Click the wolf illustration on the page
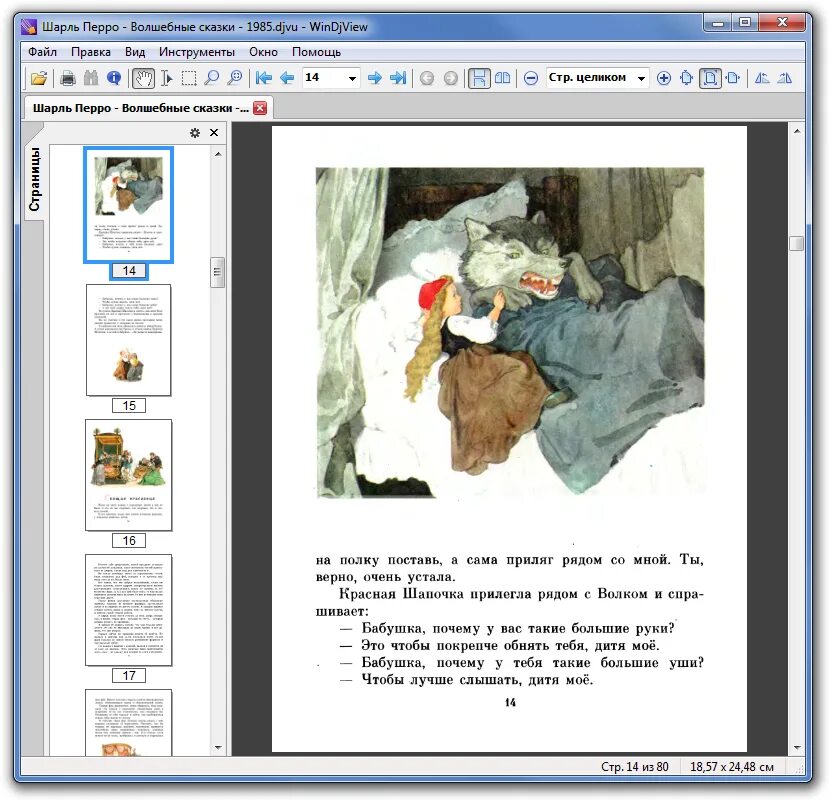 pos(510,332)
